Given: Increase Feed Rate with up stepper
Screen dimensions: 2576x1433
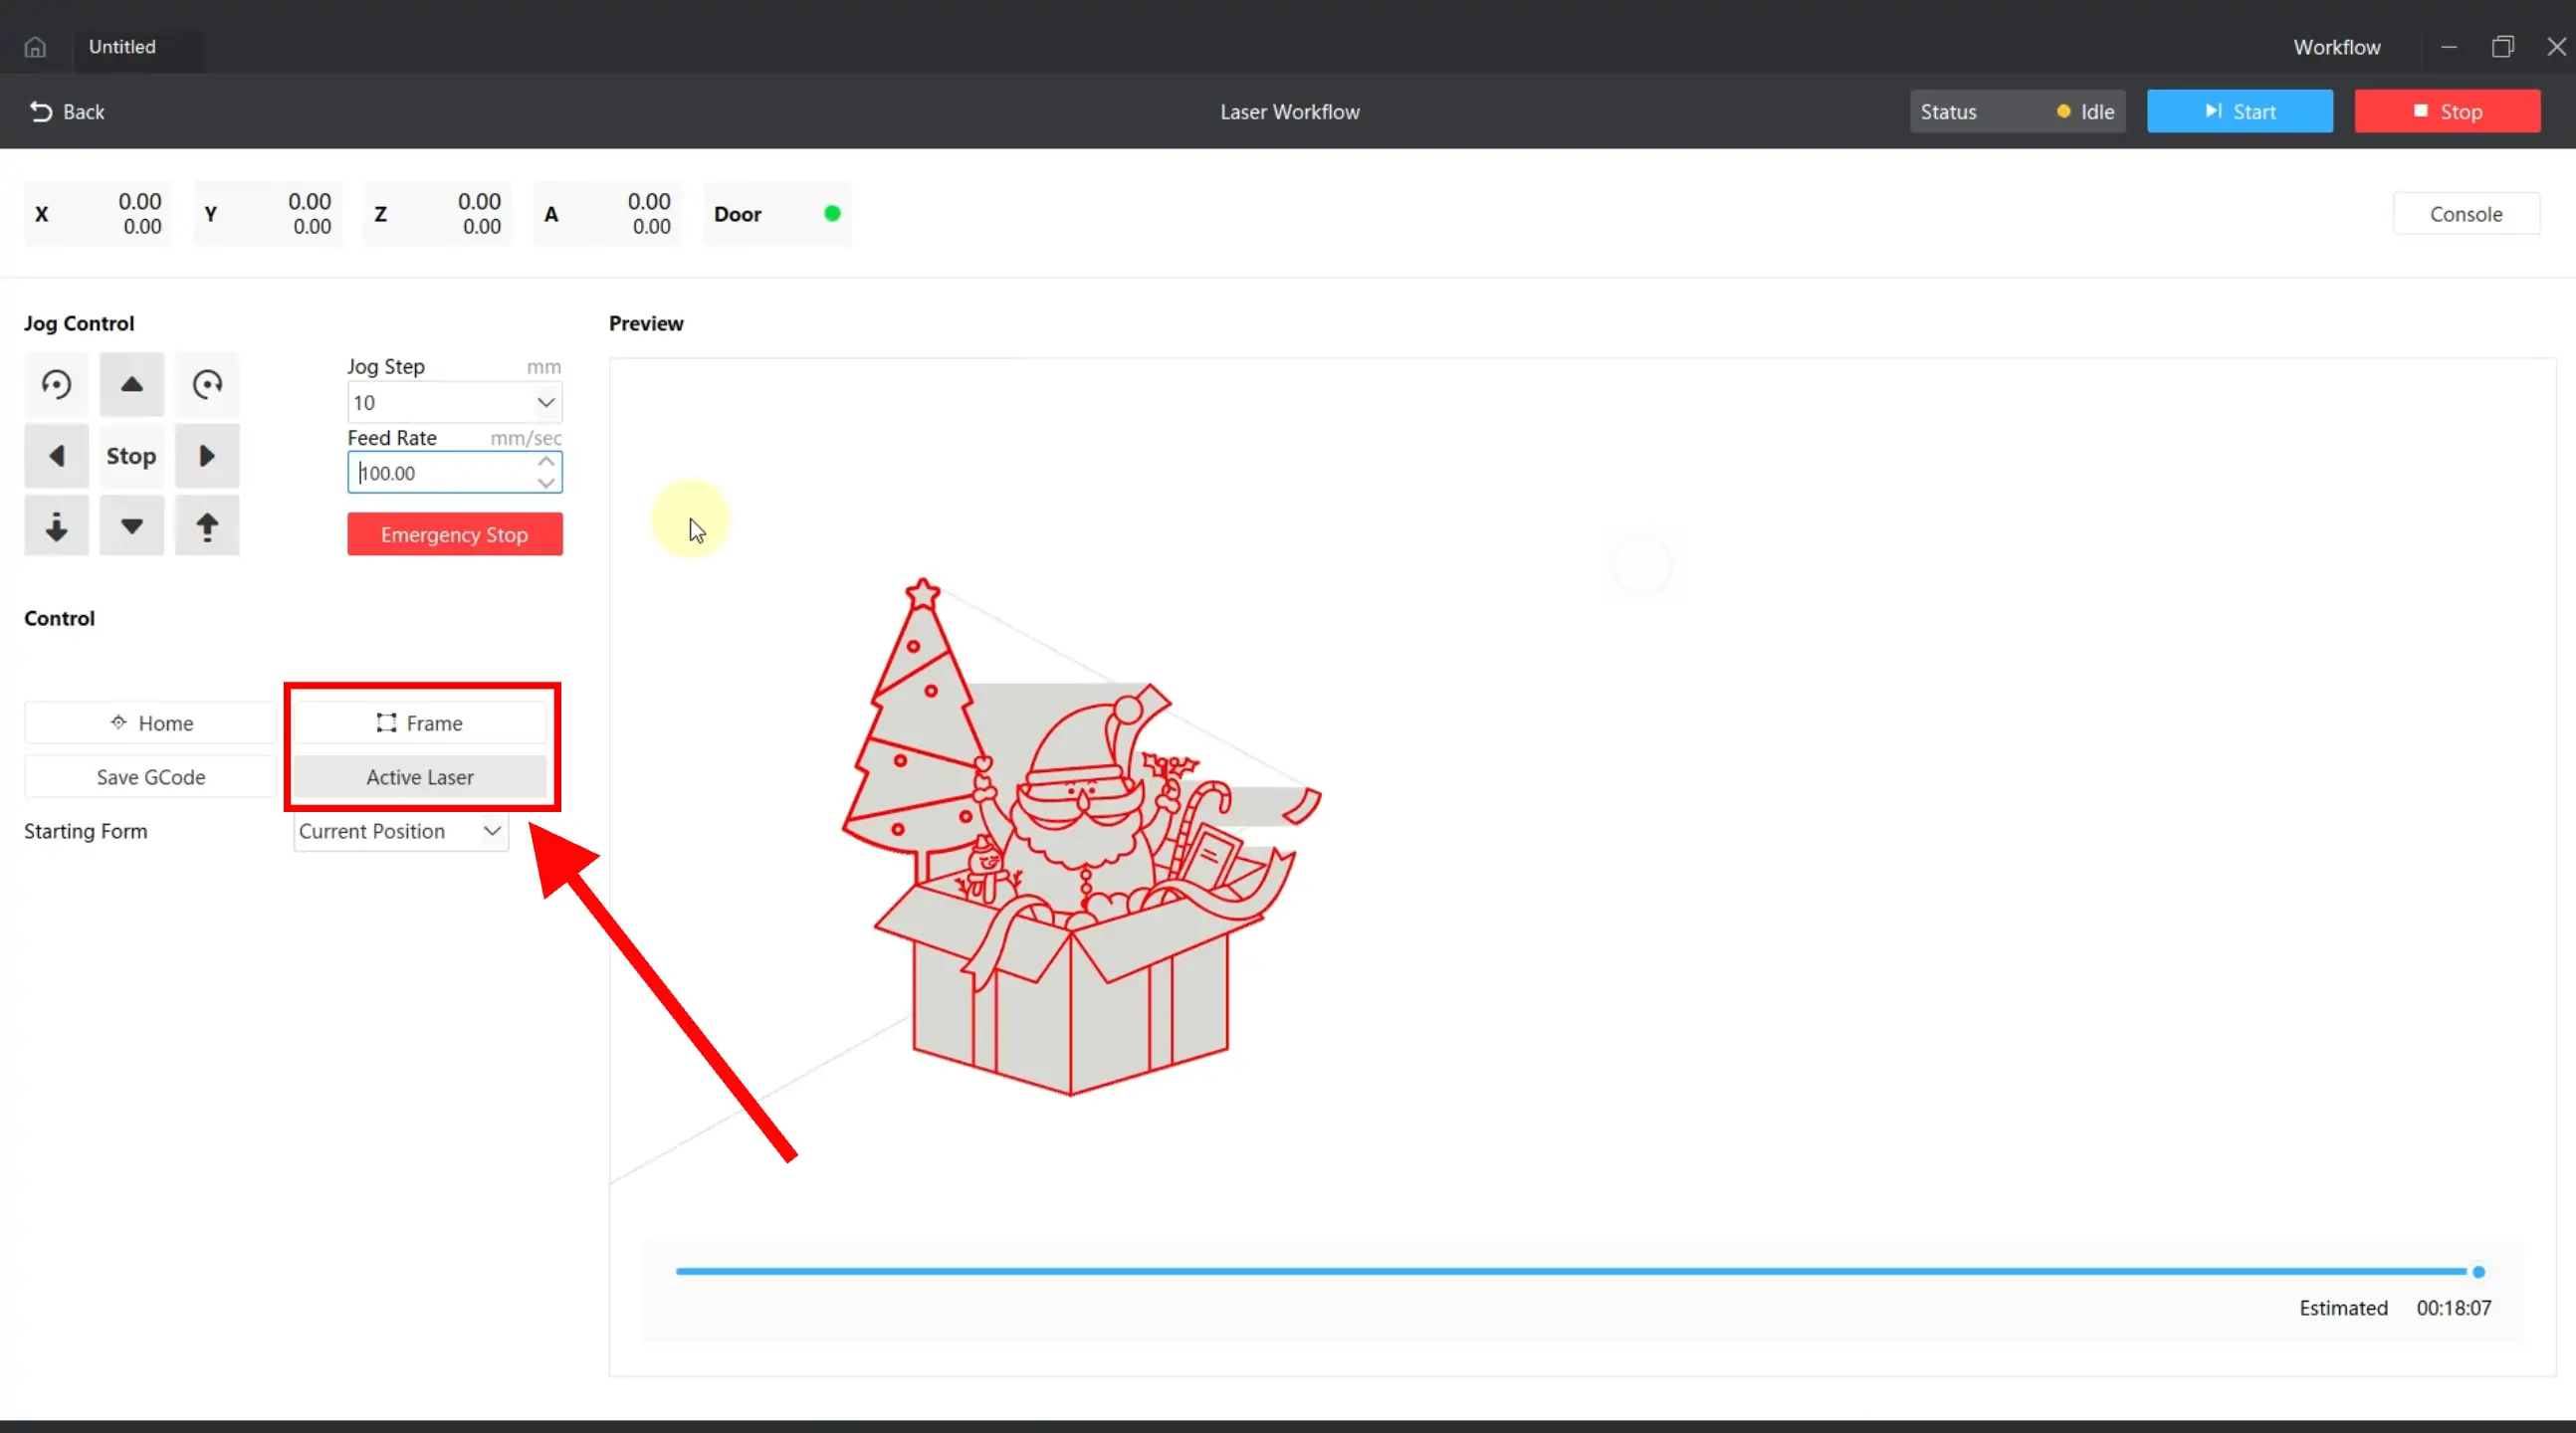Looking at the screenshot, I should click(546, 461).
